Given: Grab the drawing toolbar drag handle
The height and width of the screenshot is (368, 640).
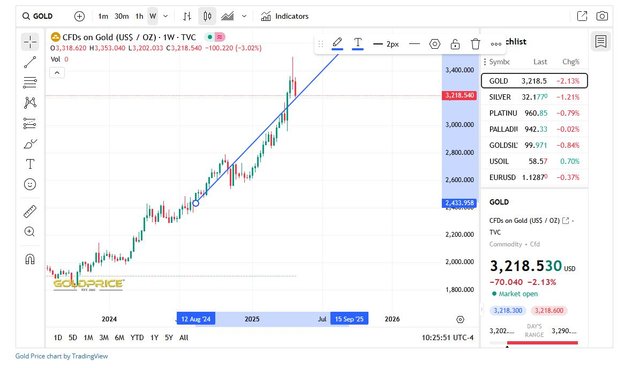Looking at the screenshot, I should [320, 44].
